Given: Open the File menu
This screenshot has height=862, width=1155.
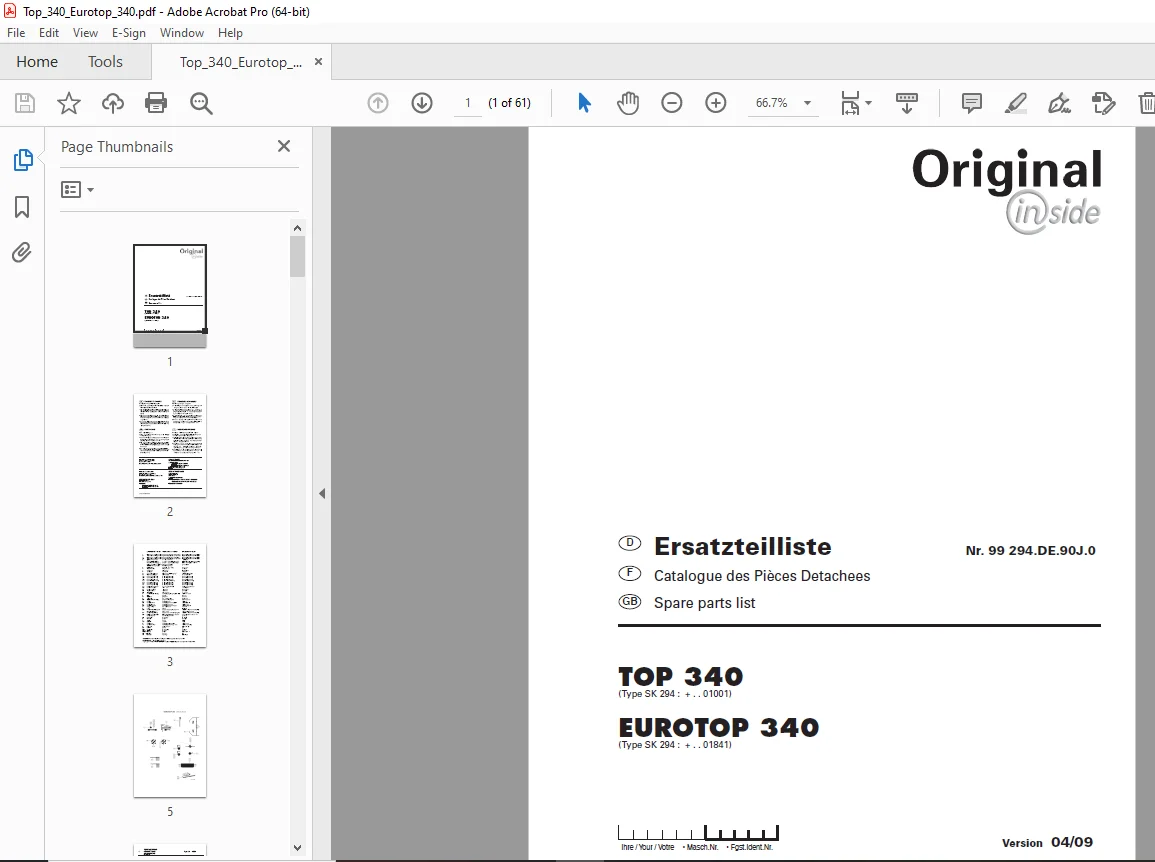Looking at the screenshot, I should pos(15,33).
